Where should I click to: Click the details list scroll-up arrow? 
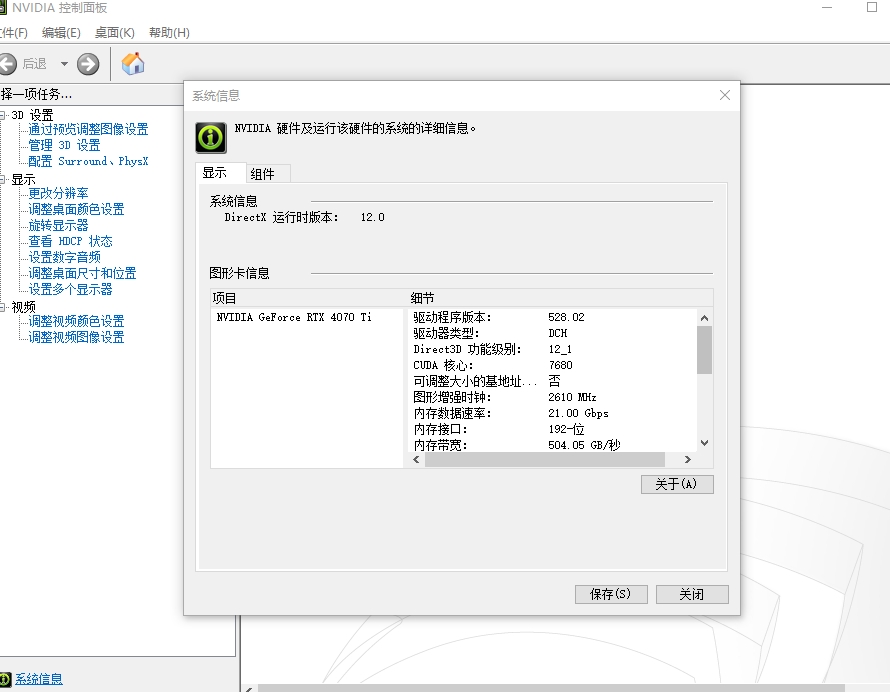tap(704, 318)
